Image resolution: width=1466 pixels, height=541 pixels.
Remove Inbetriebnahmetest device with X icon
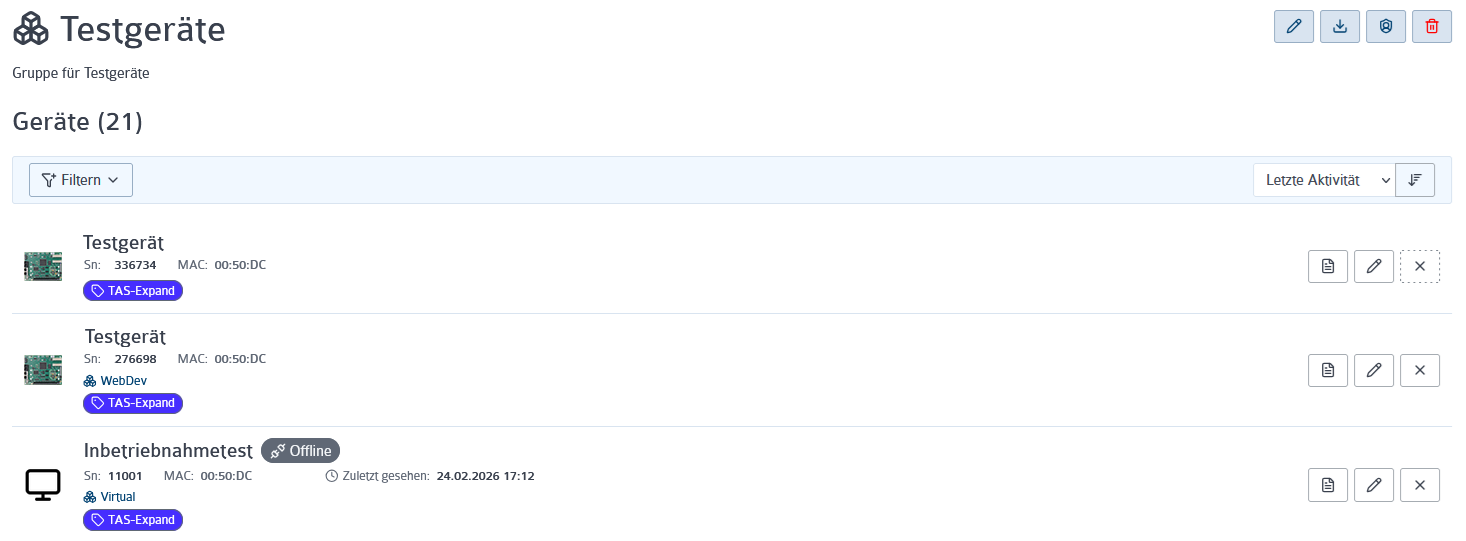pos(1420,485)
